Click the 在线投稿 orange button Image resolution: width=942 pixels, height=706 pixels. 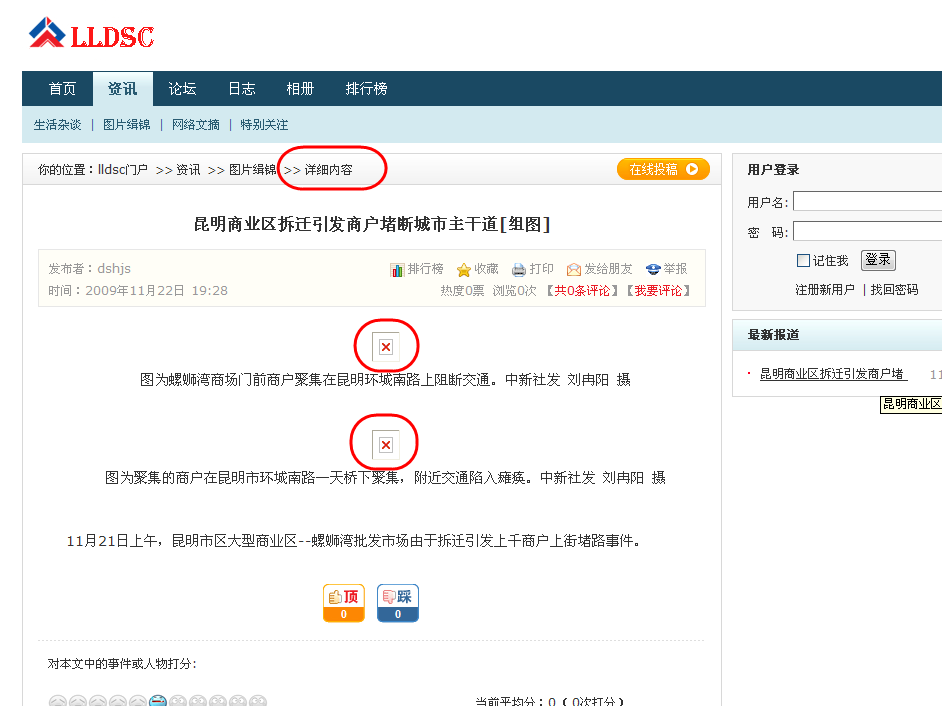click(x=663, y=169)
